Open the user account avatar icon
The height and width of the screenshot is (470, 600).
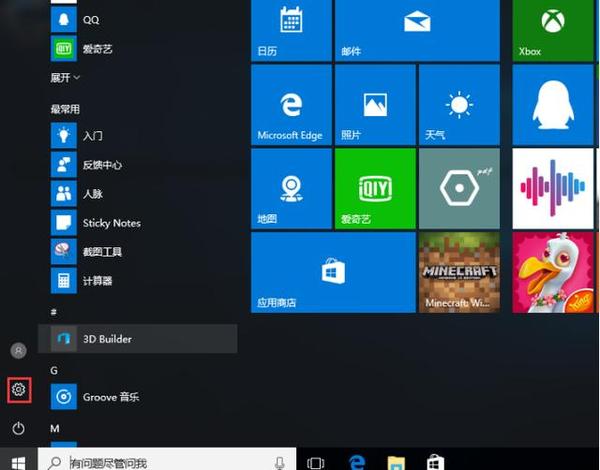[x=18, y=351]
